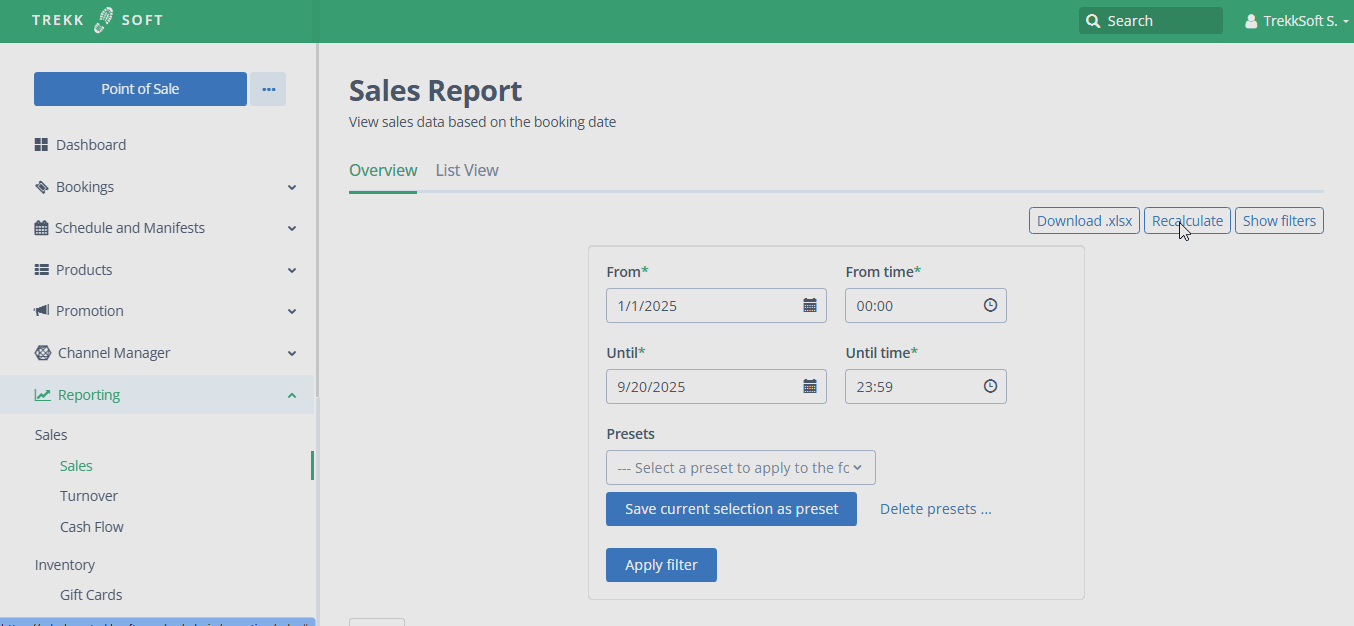Click Download .xlsx button
The height and width of the screenshot is (626, 1354).
1084,221
